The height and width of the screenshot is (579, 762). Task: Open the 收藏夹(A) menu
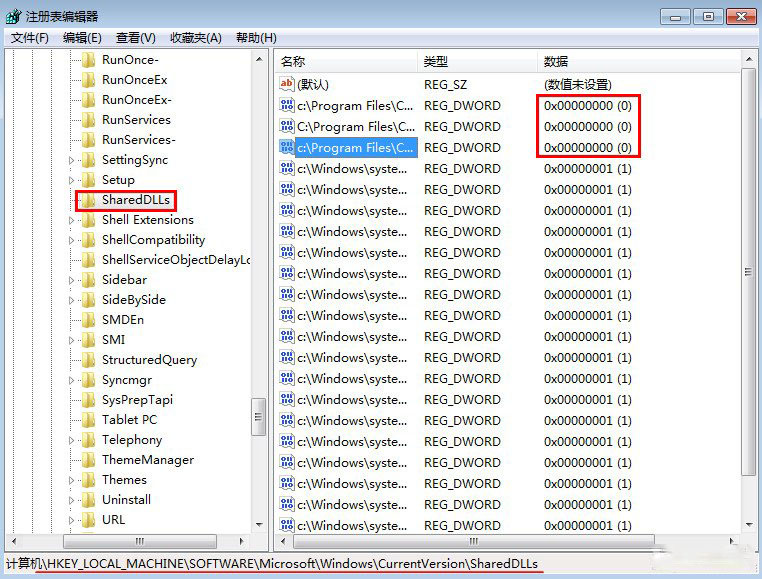click(x=195, y=38)
